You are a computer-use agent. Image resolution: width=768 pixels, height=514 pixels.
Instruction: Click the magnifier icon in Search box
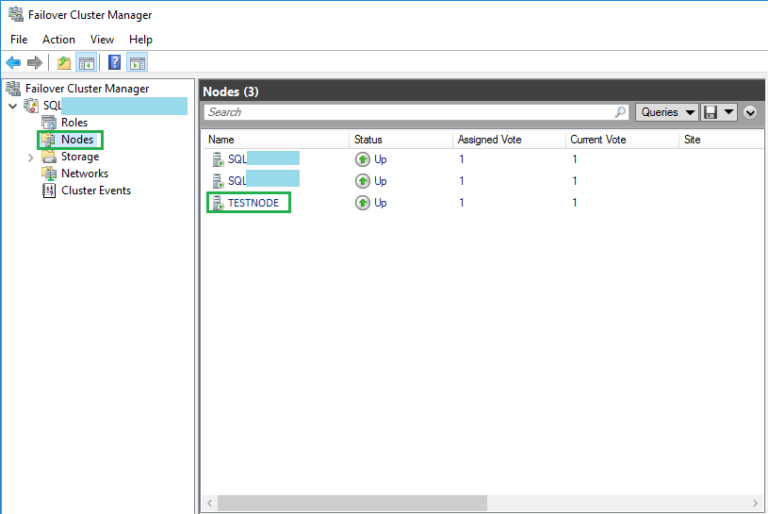tap(620, 112)
